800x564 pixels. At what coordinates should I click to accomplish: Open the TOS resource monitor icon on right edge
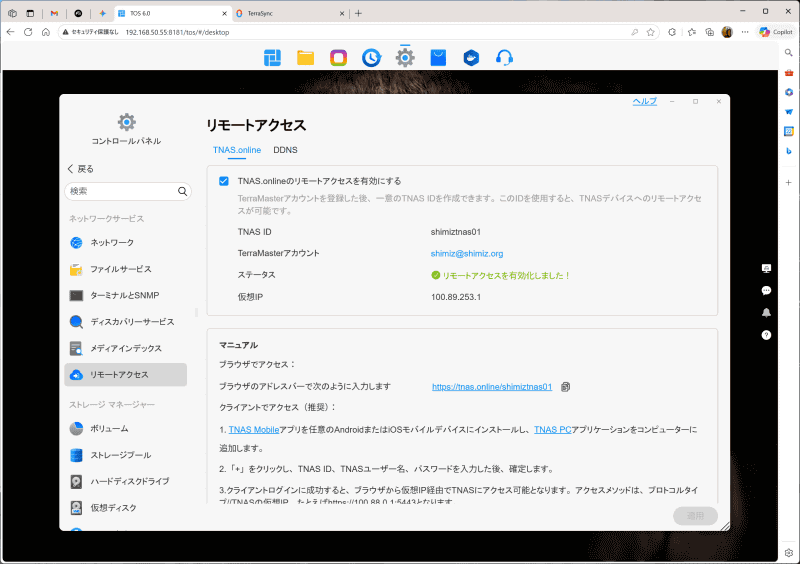pyautogui.click(x=766, y=268)
